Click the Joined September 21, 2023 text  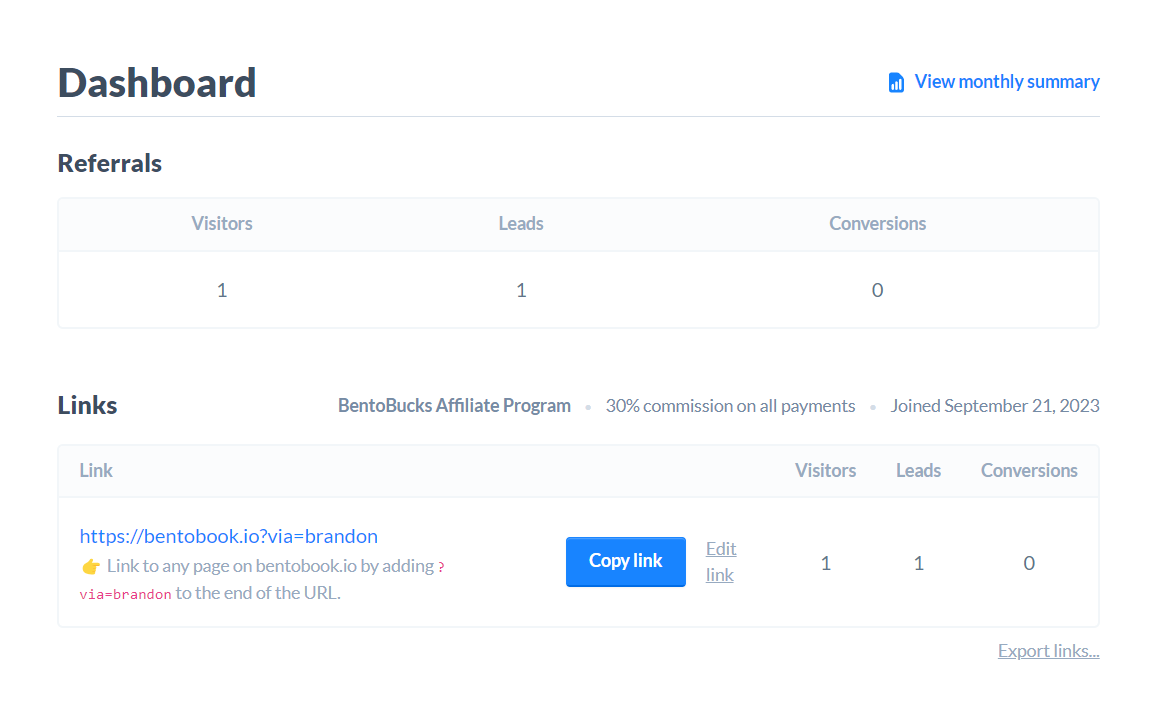tap(995, 405)
